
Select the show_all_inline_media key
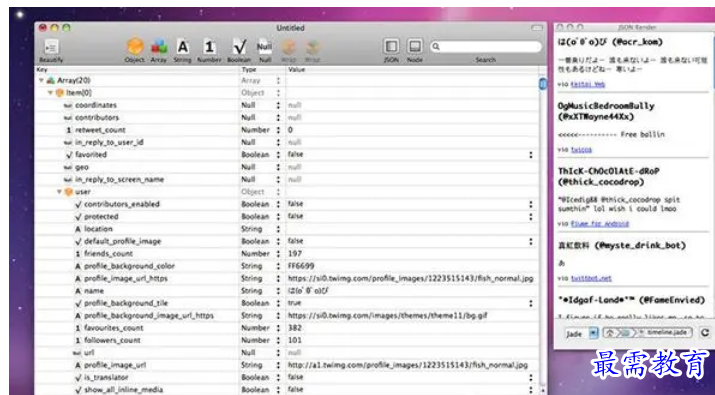pyautogui.click(x=123, y=390)
